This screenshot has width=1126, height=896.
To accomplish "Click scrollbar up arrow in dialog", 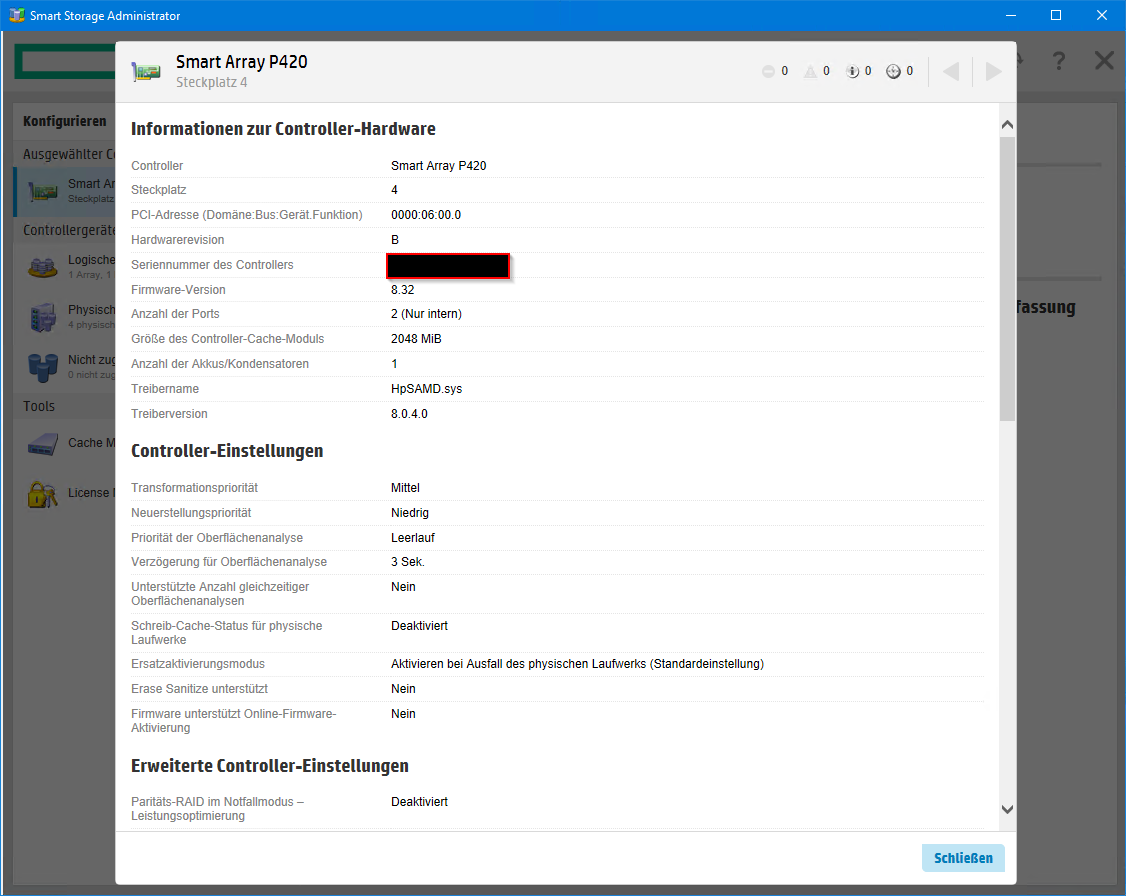I will pyautogui.click(x=1007, y=125).
